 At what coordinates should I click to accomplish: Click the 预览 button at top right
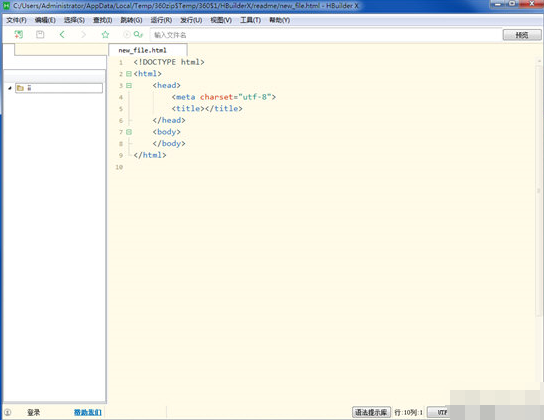[522, 35]
